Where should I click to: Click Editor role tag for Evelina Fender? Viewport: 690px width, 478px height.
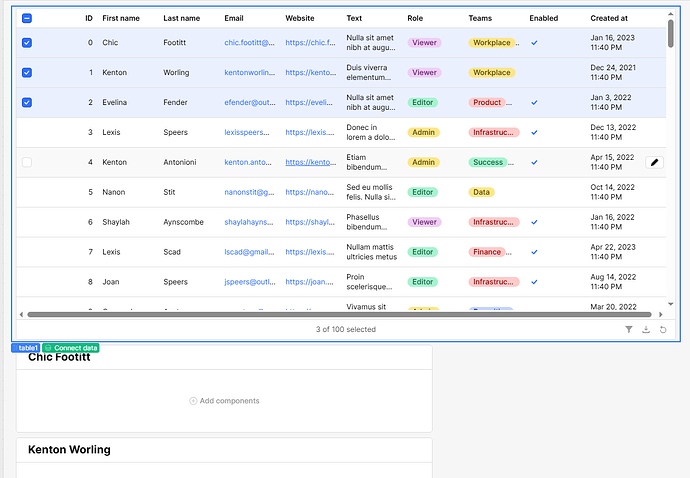(x=422, y=103)
